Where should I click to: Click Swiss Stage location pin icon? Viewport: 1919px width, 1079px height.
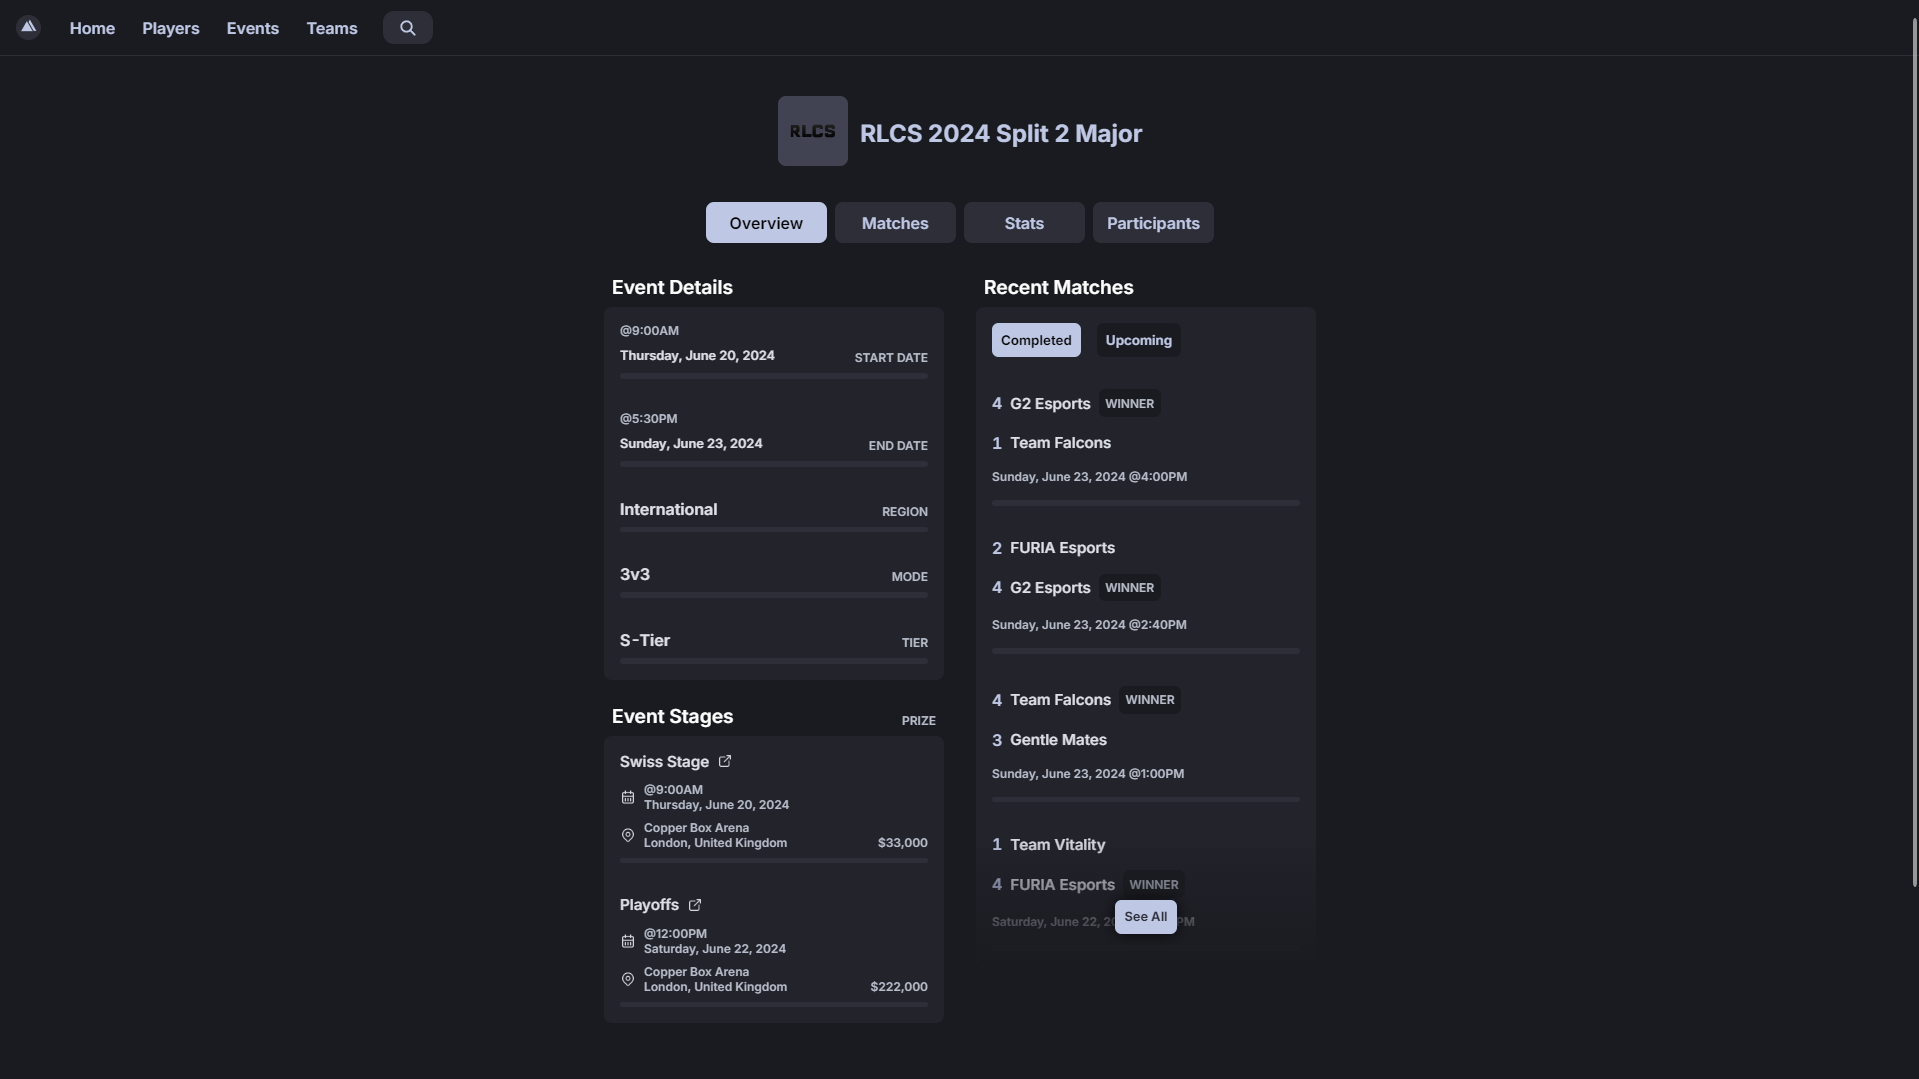628,835
